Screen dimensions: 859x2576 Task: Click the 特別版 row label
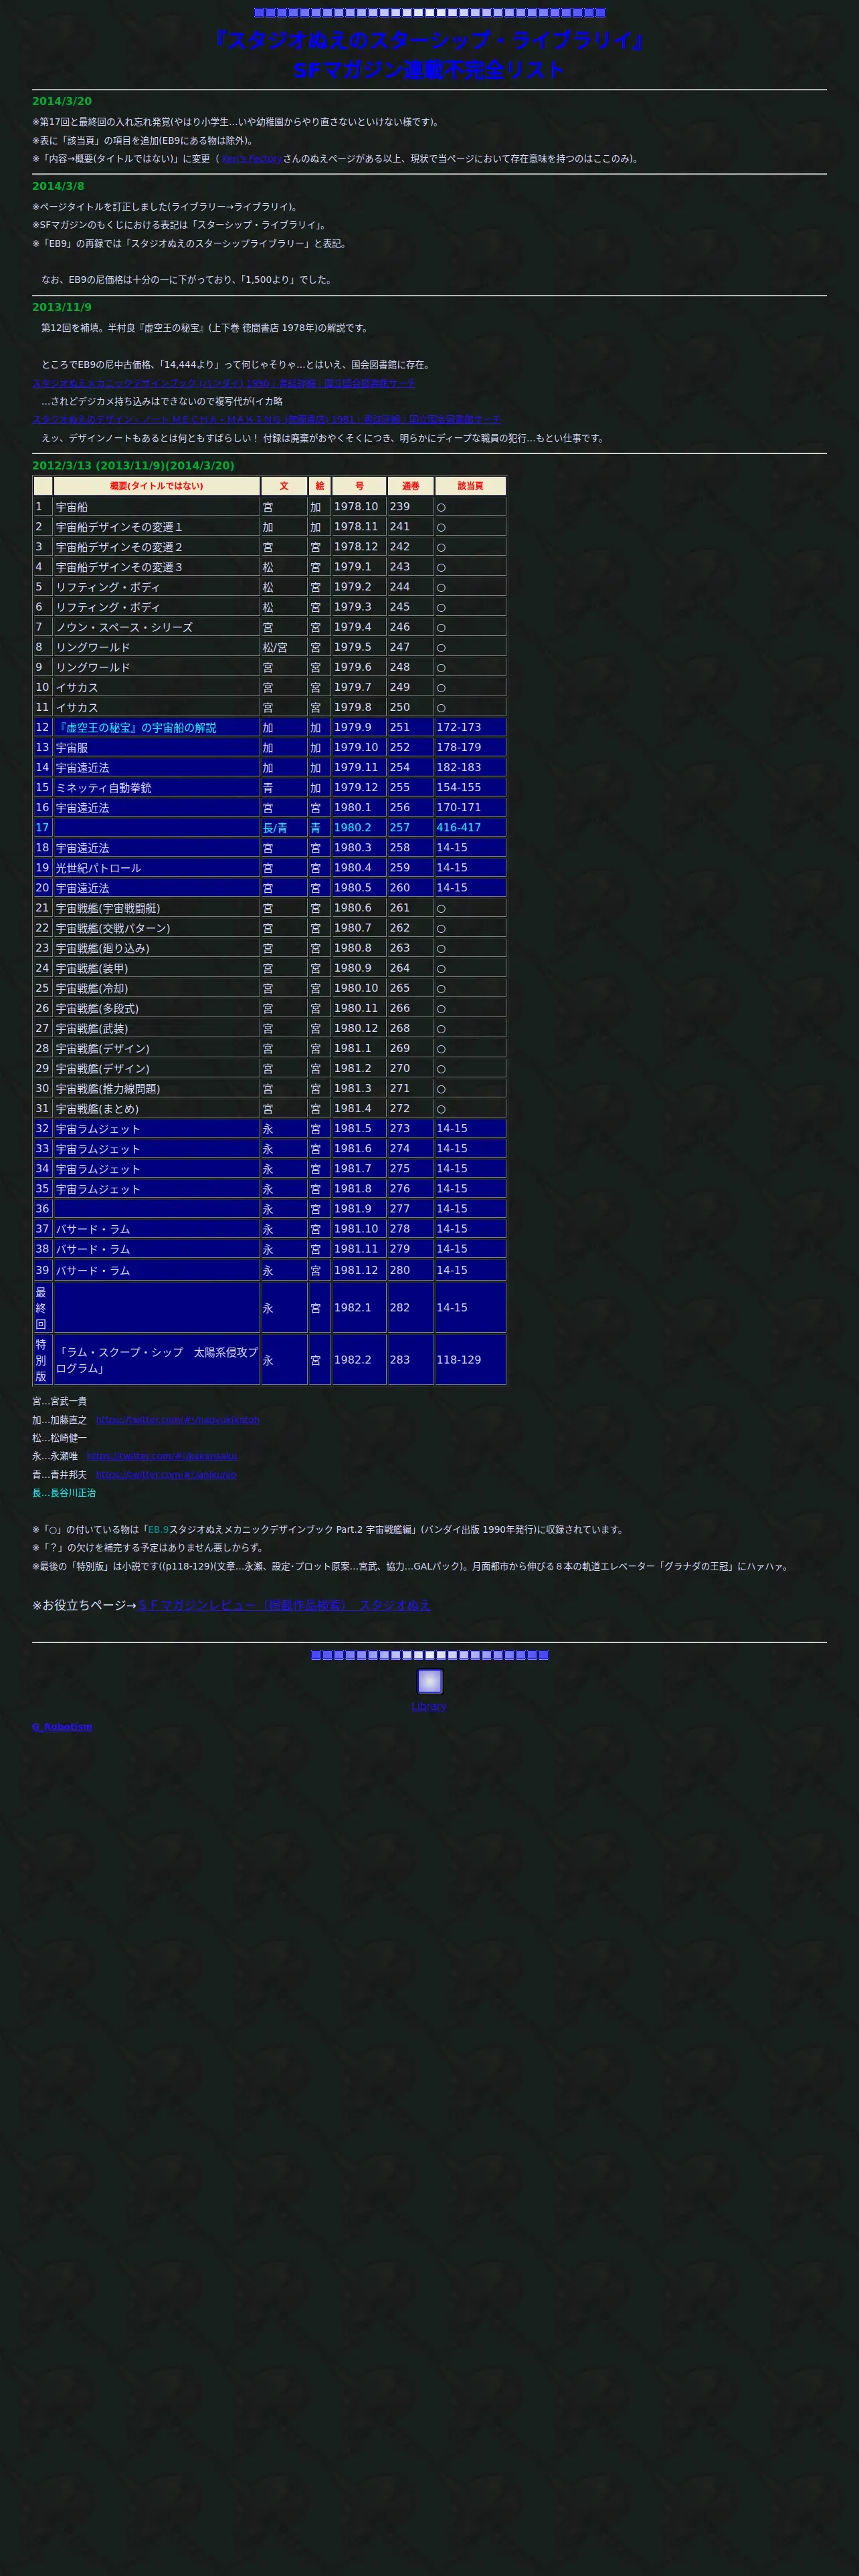42,1360
